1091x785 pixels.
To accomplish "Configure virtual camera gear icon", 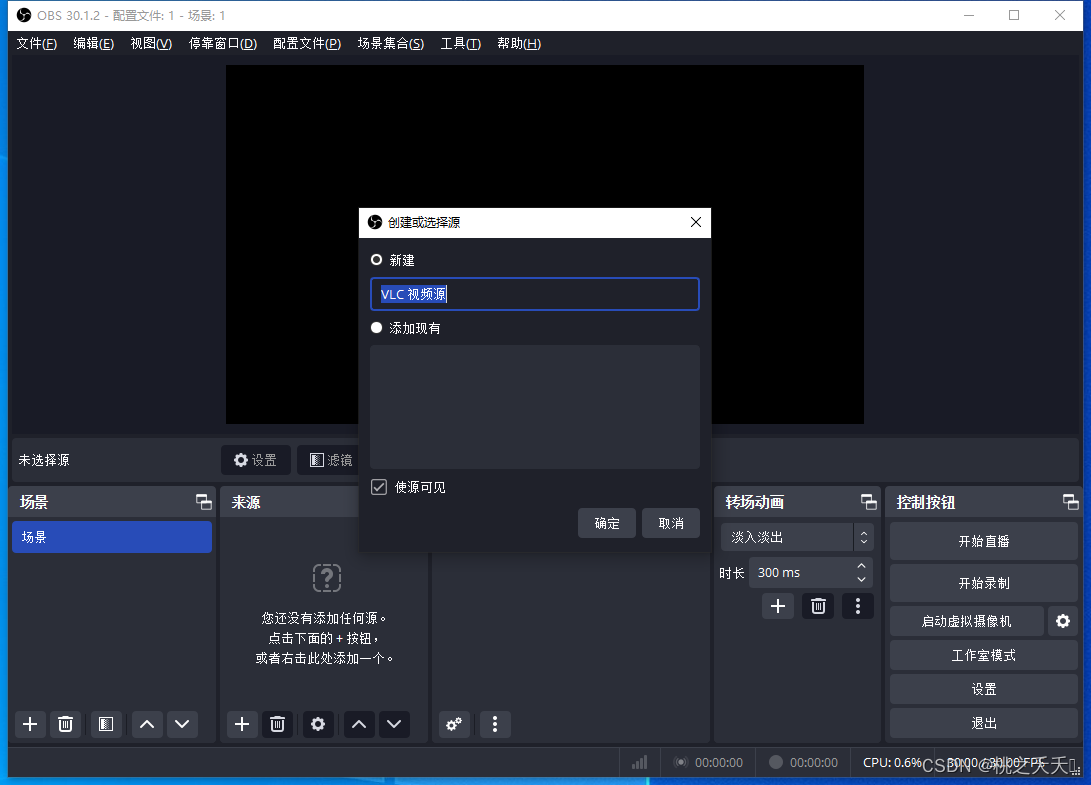I will (x=1063, y=621).
